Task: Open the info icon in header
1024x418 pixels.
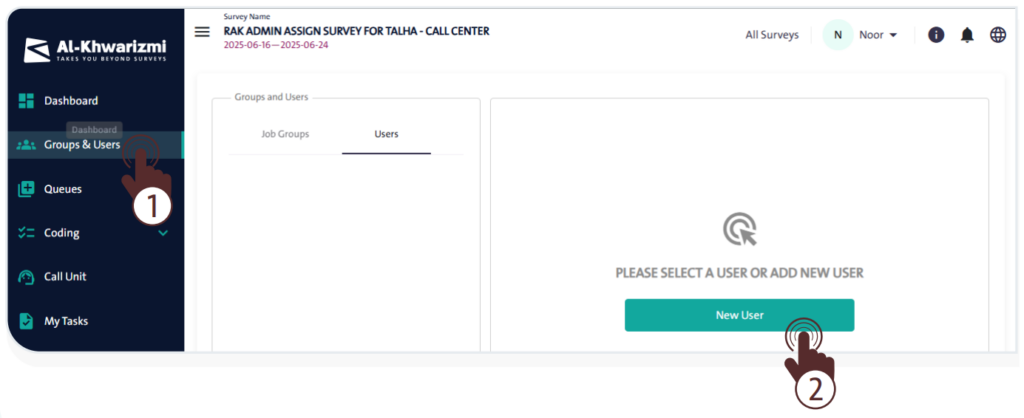Action: coord(936,35)
